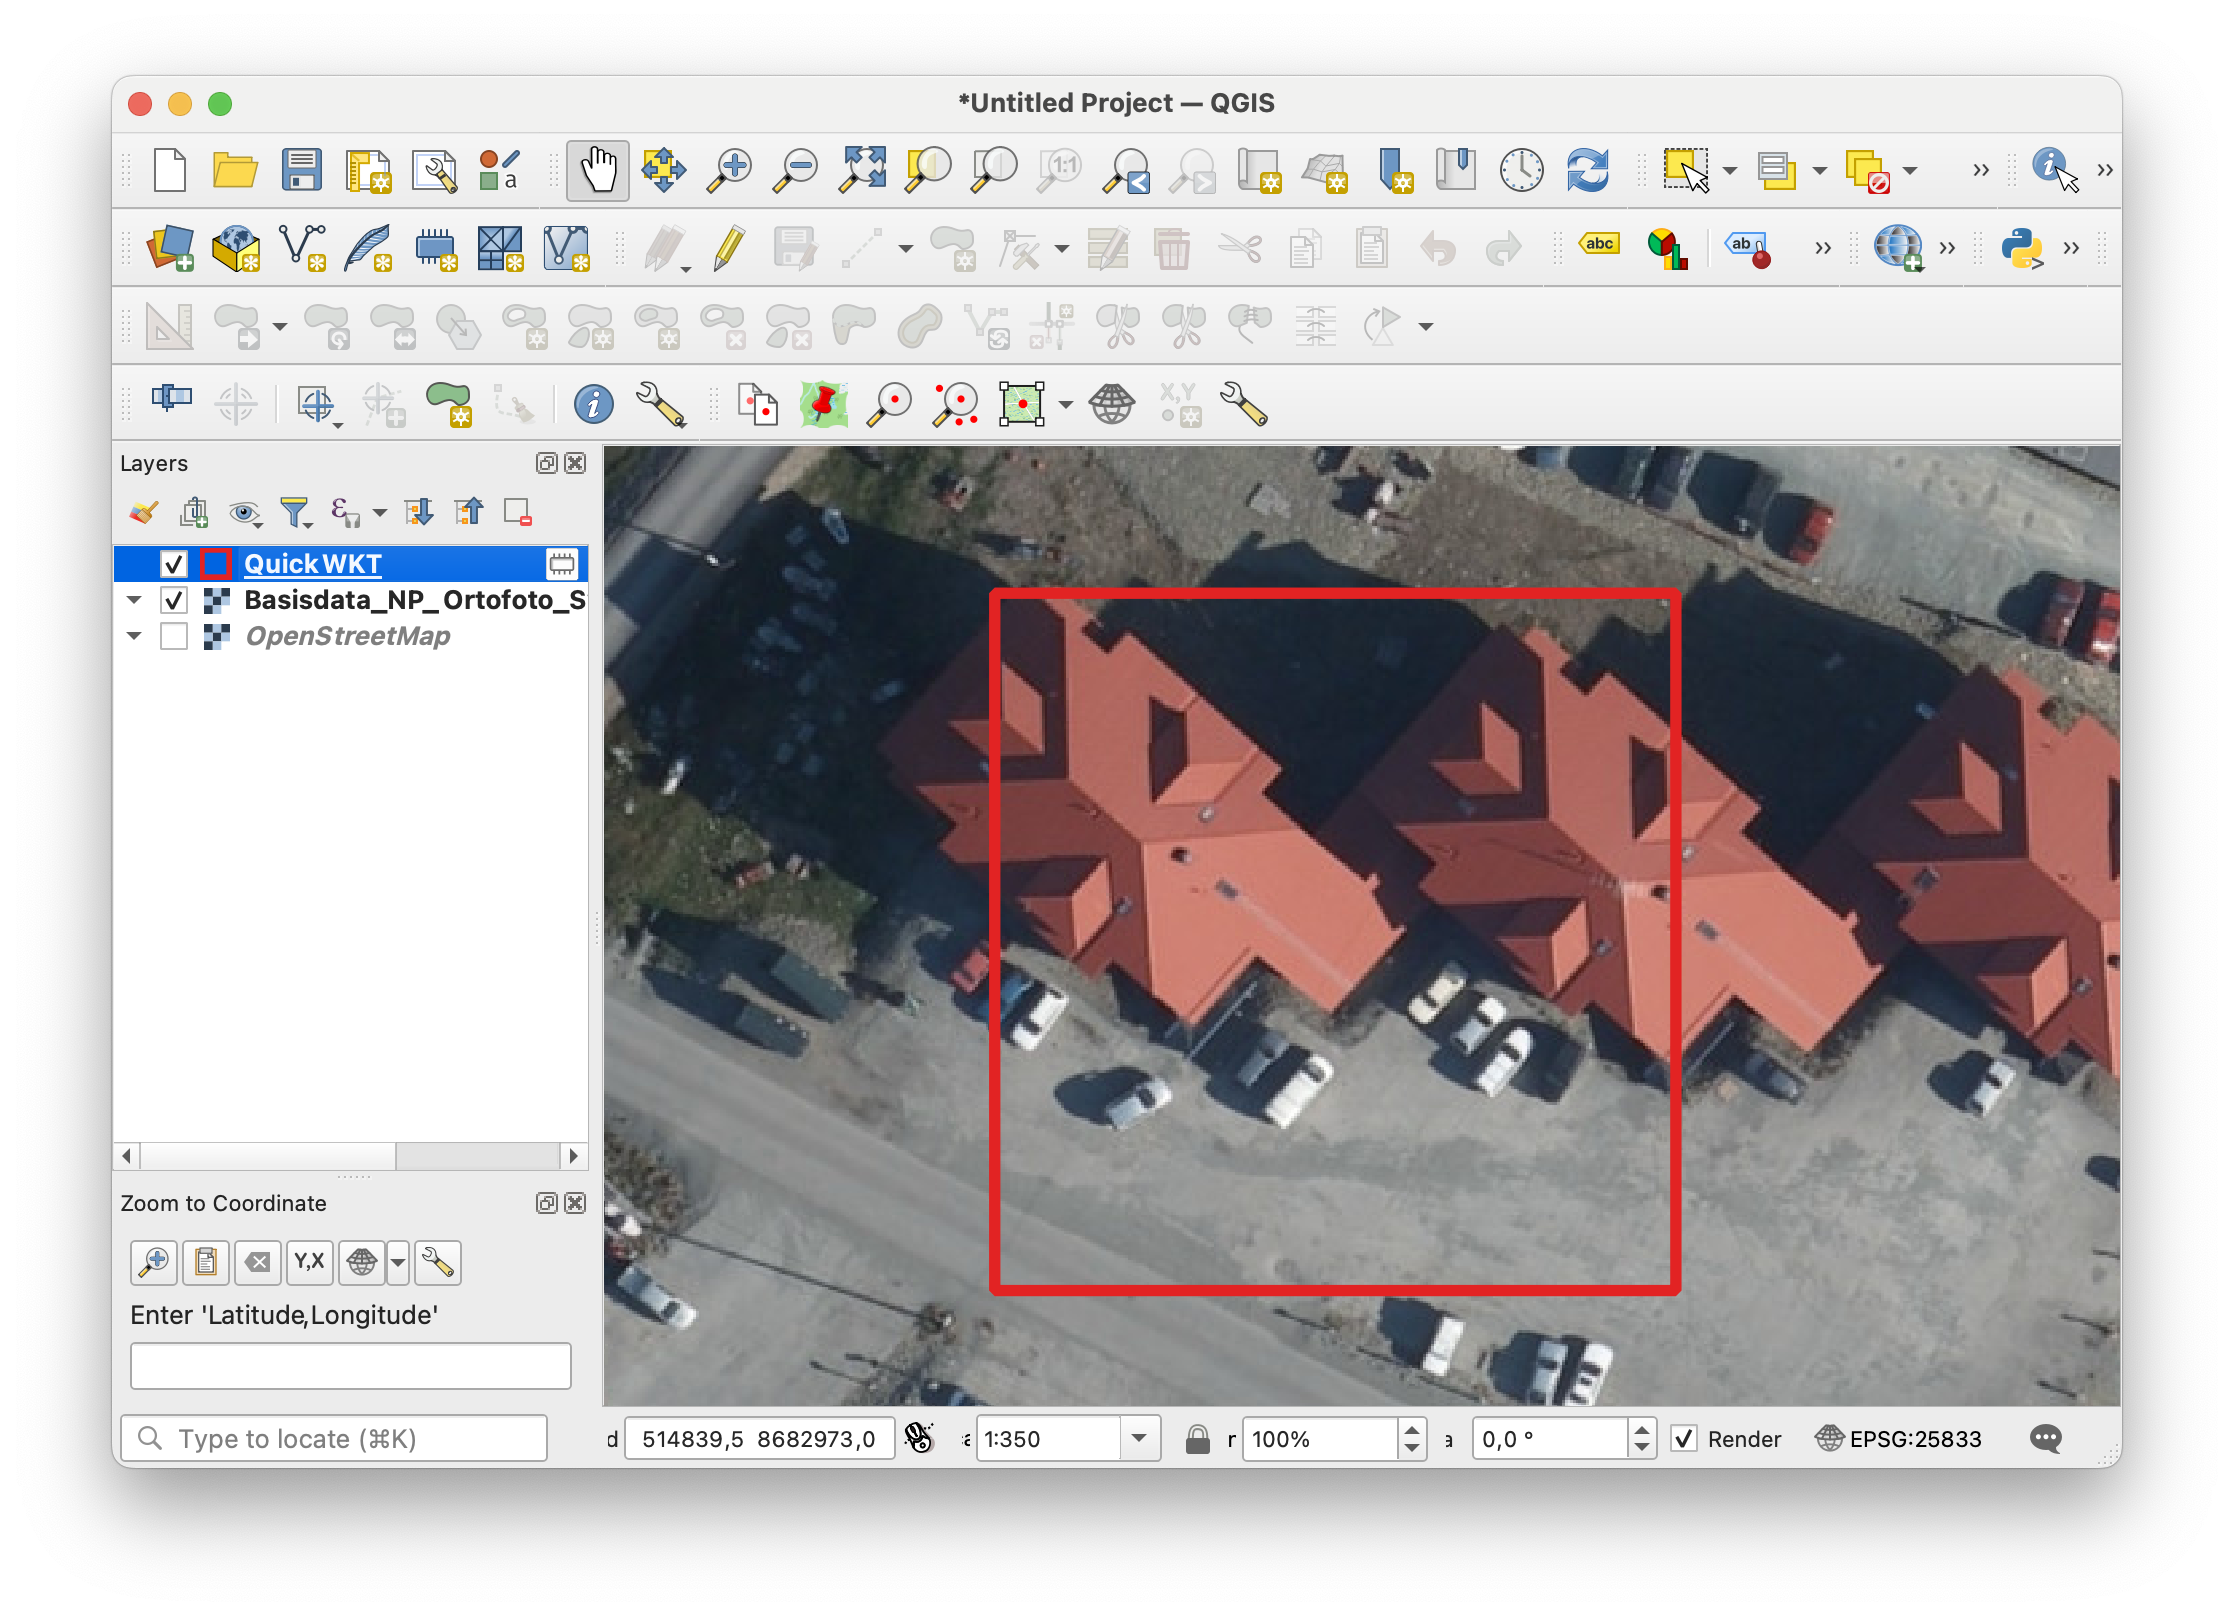Click the Type to locate search field
The height and width of the screenshot is (1616, 2234).
click(x=334, y=1439)
